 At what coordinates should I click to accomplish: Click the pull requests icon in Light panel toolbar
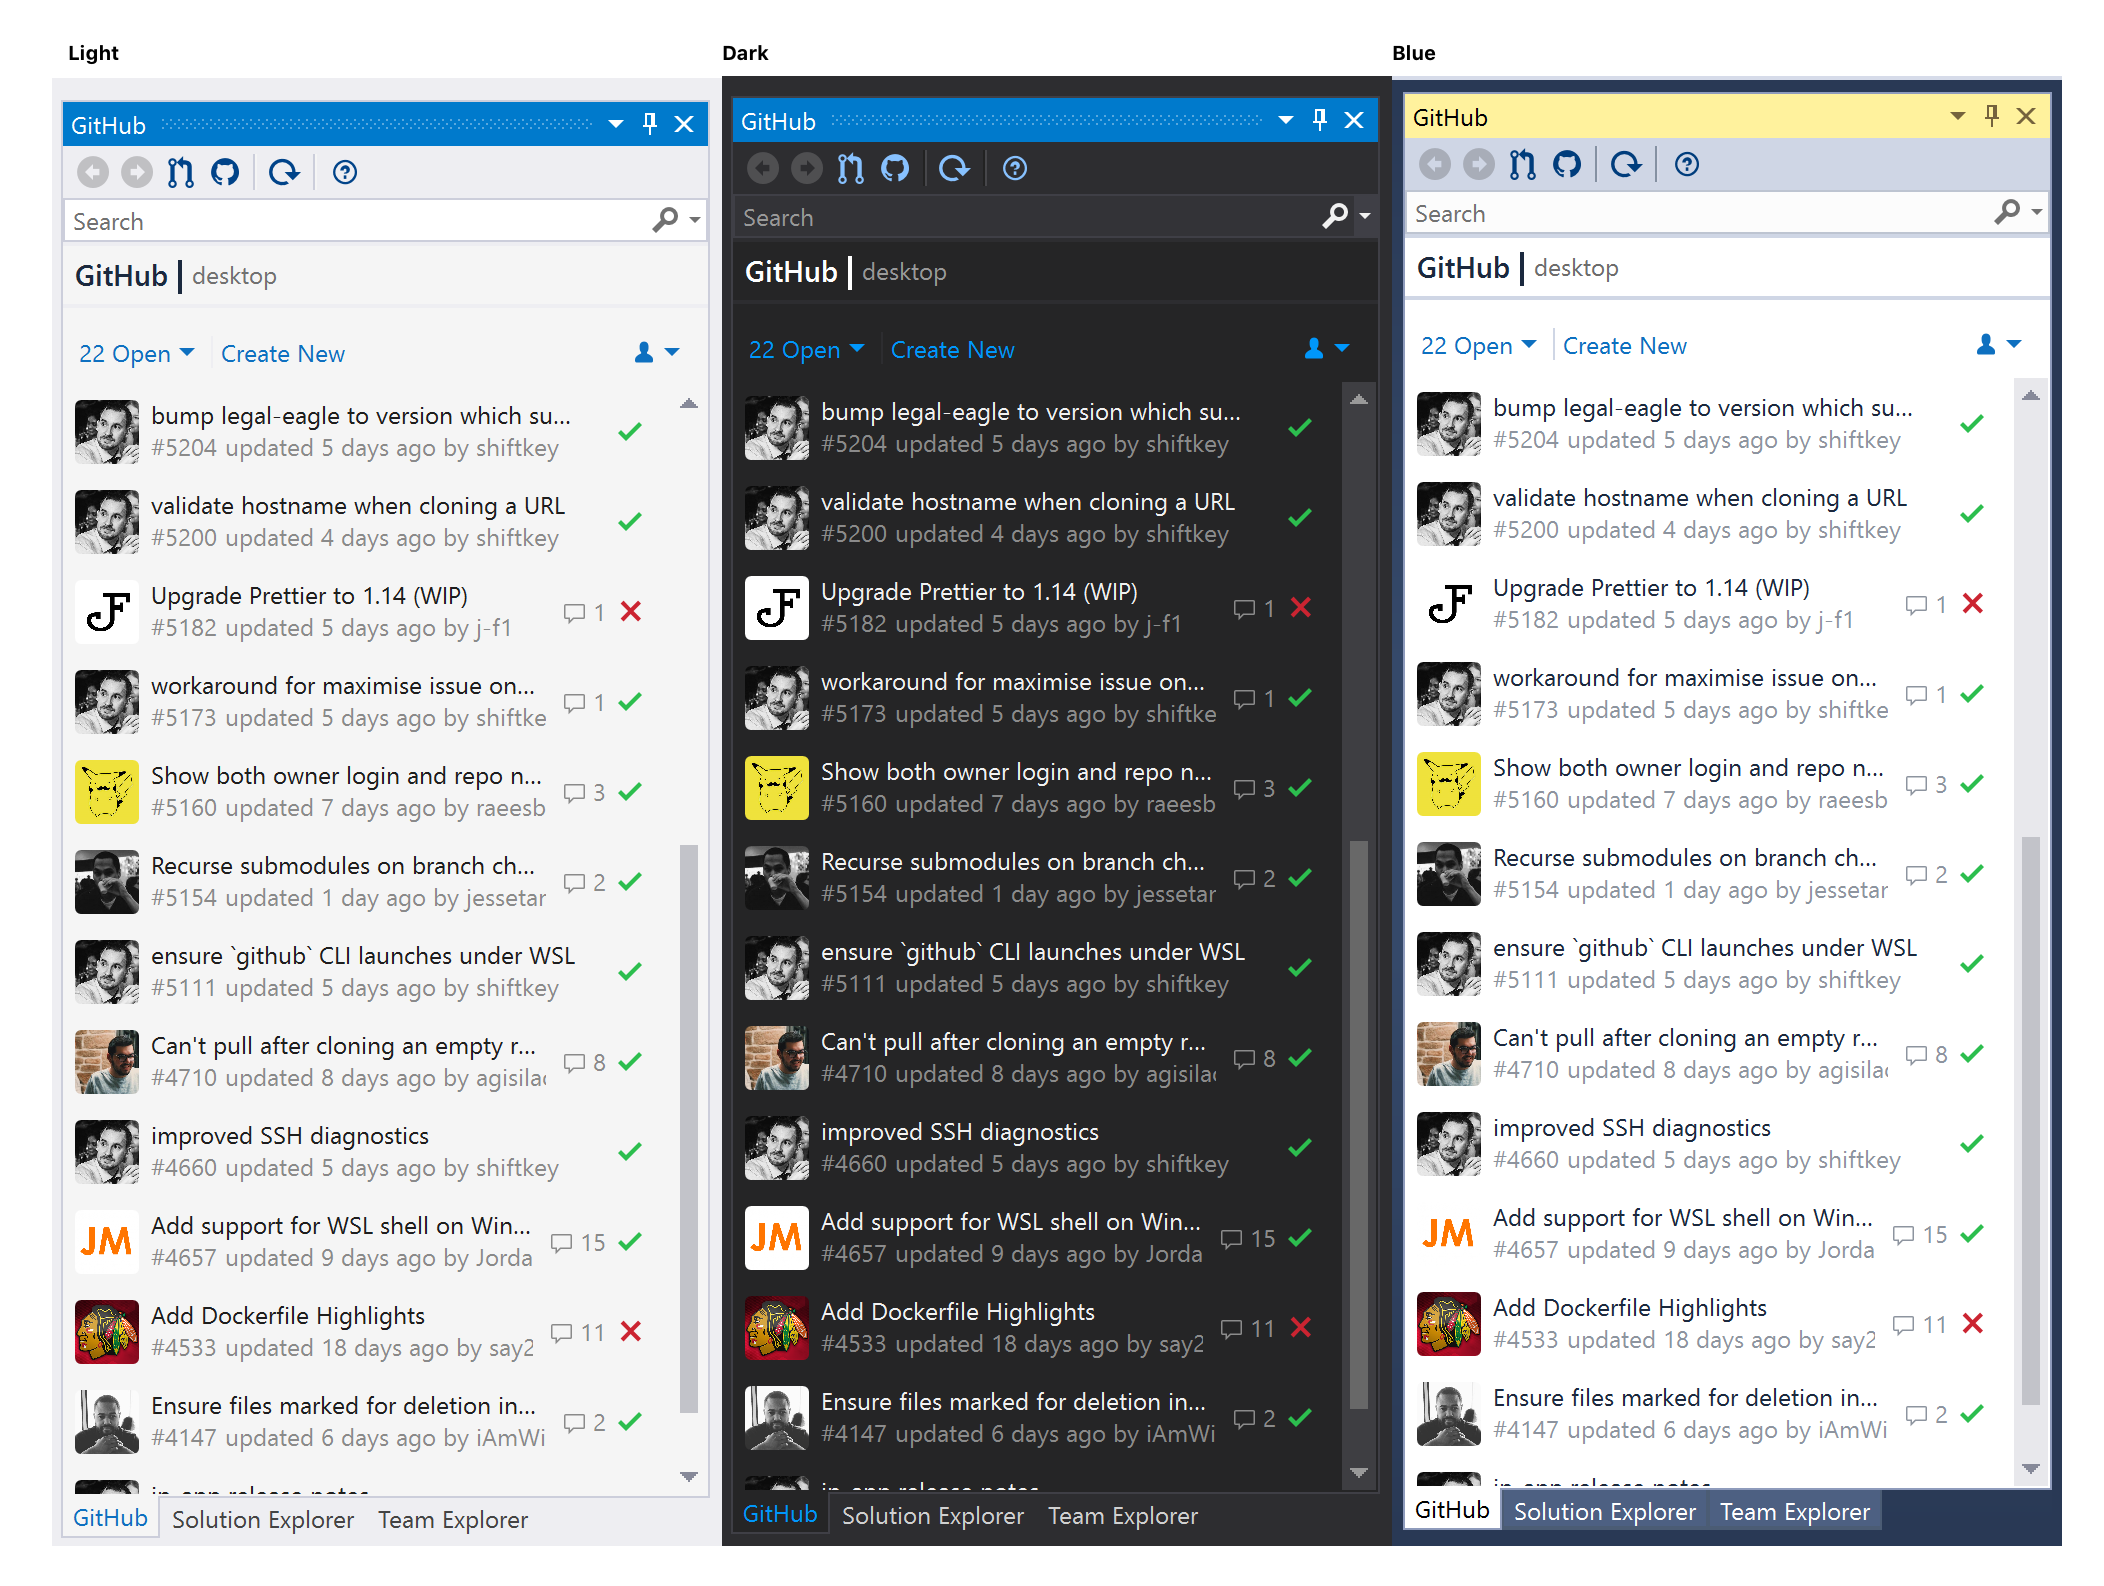click(x=181, y=173)
